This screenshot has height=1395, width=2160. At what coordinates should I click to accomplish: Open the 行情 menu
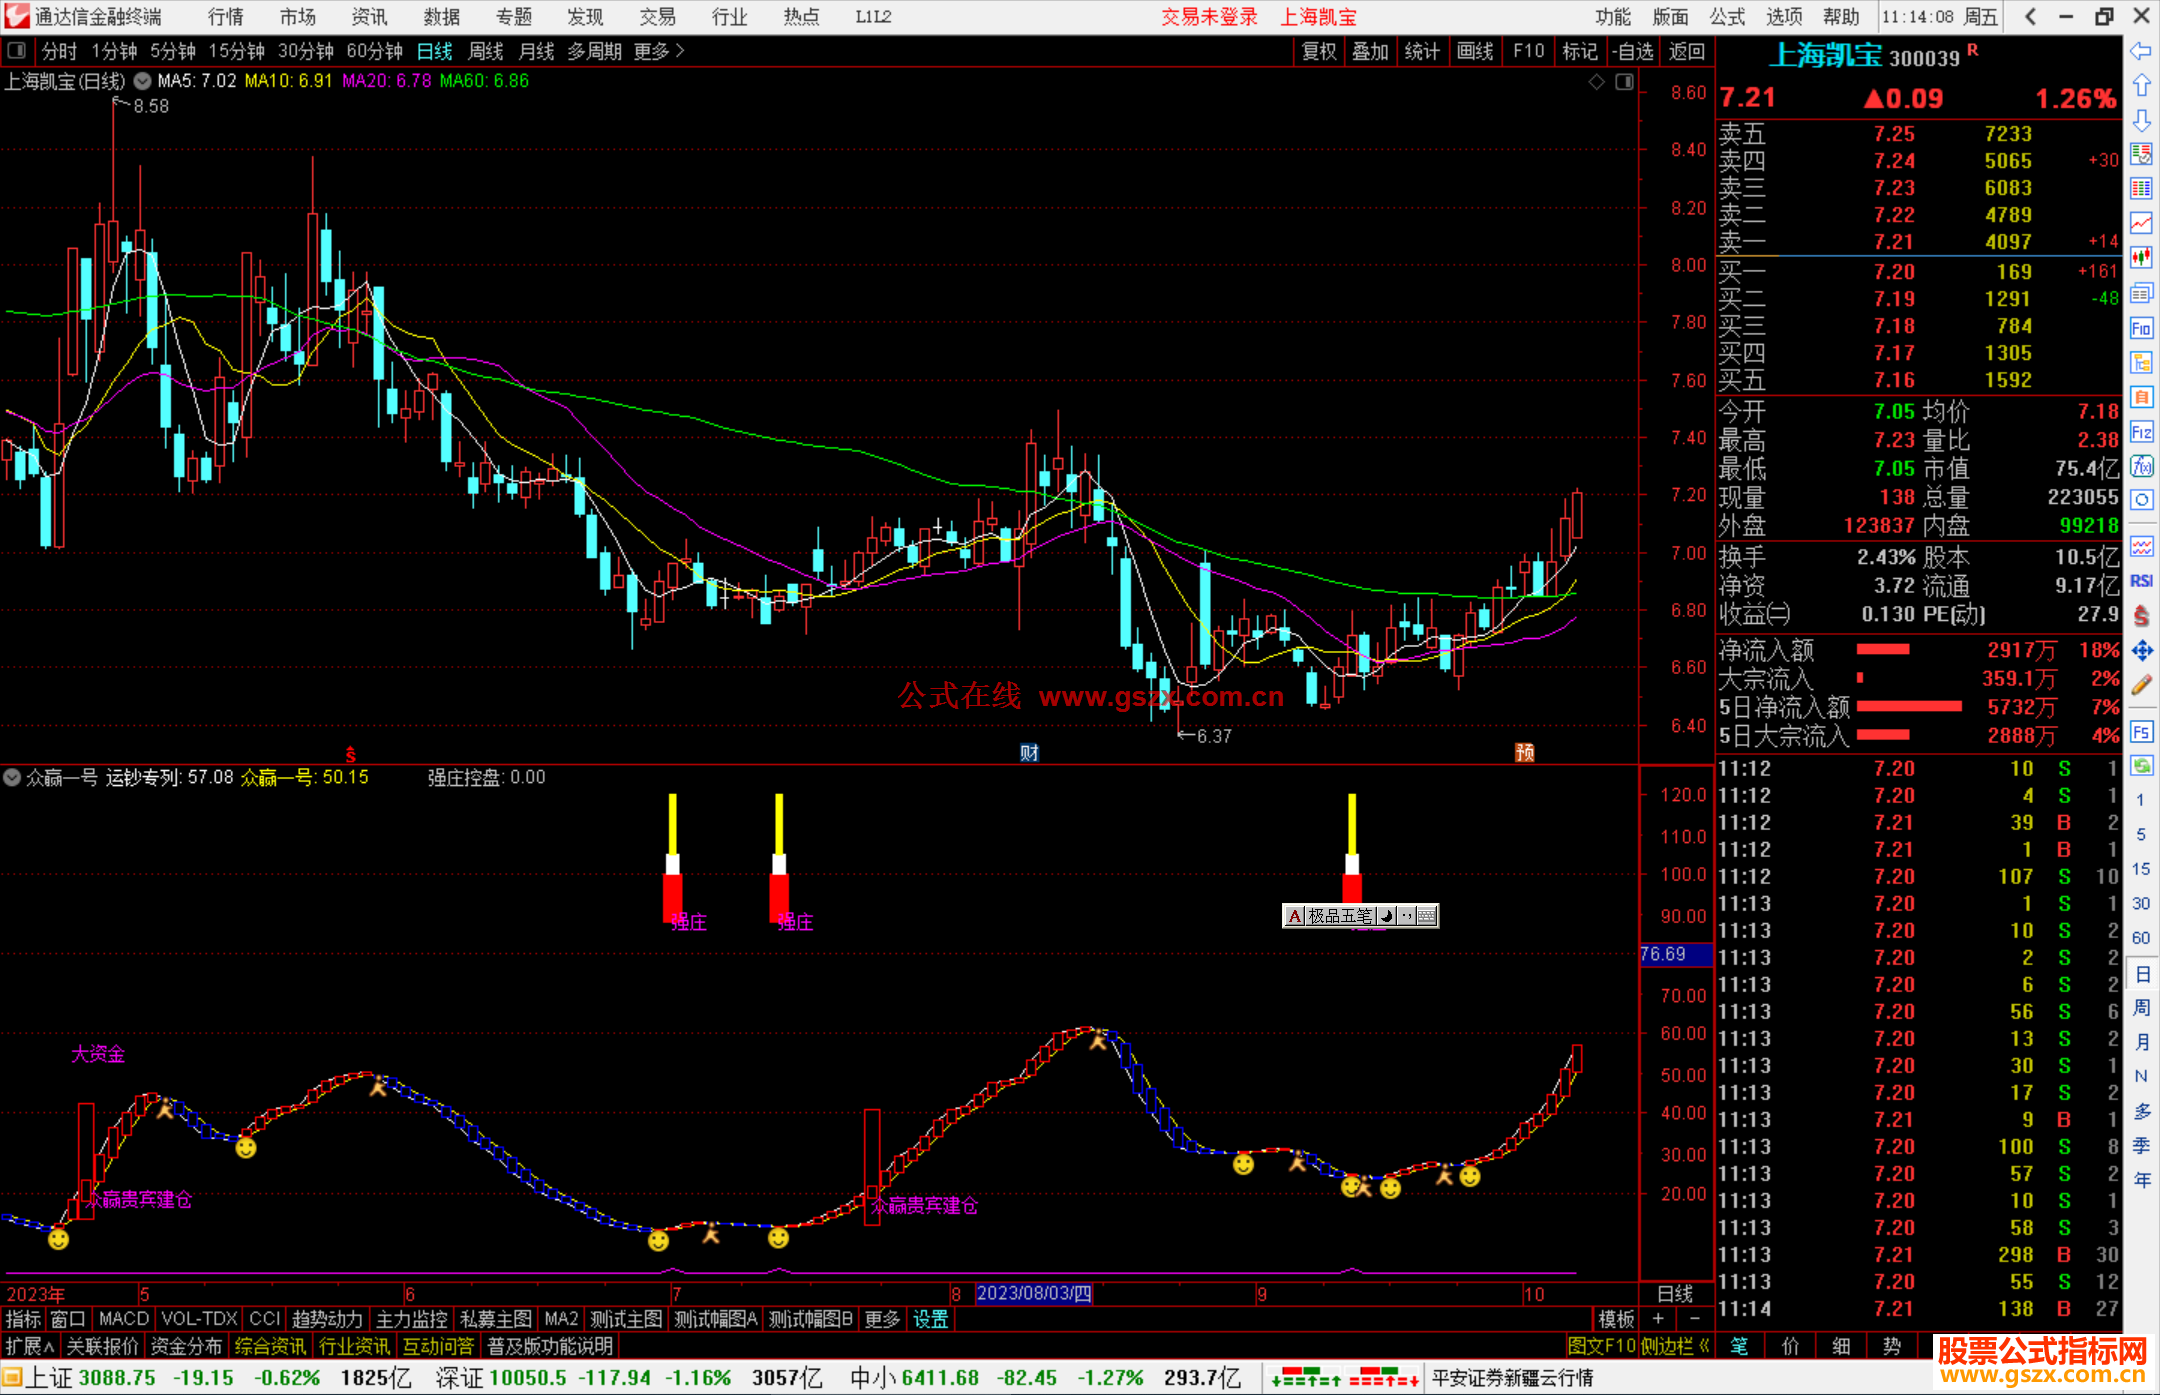click(226, 17)
